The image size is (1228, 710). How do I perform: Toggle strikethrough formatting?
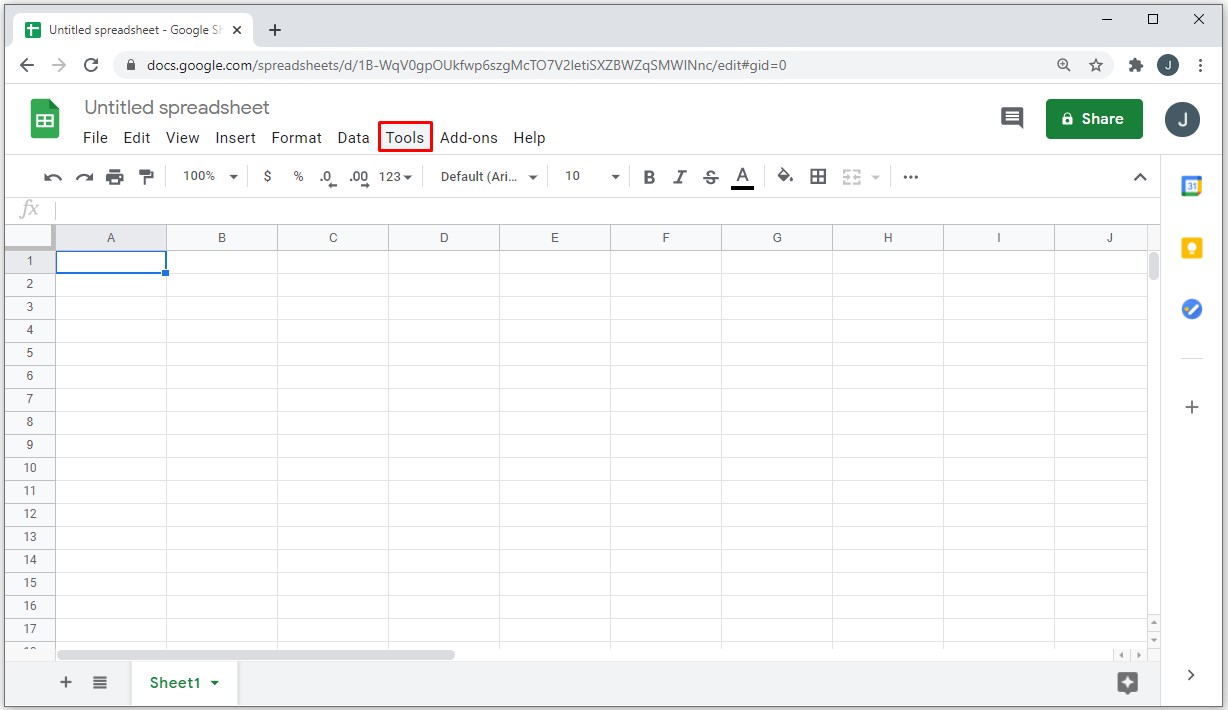tap(711, 177)
